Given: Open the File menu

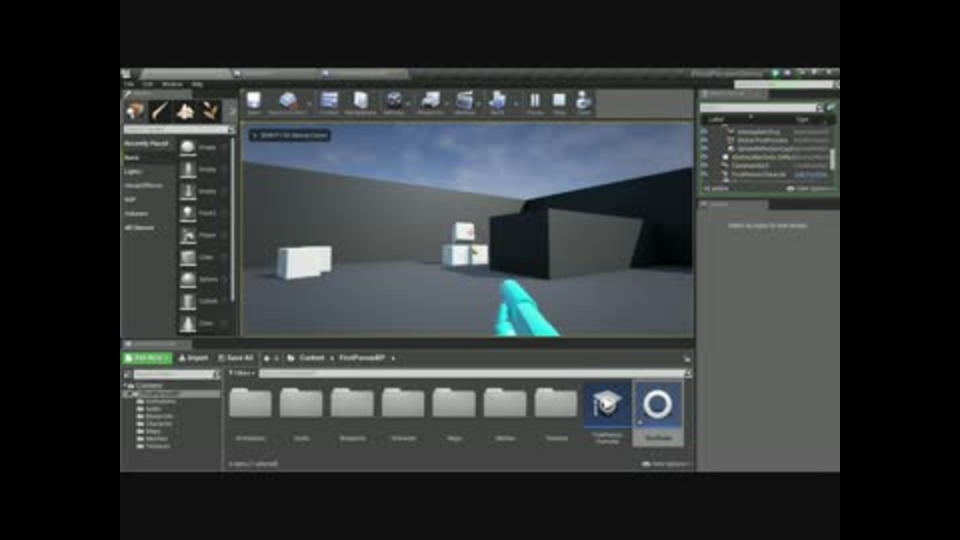Looking at the screenshot, I should pos(129,84).
